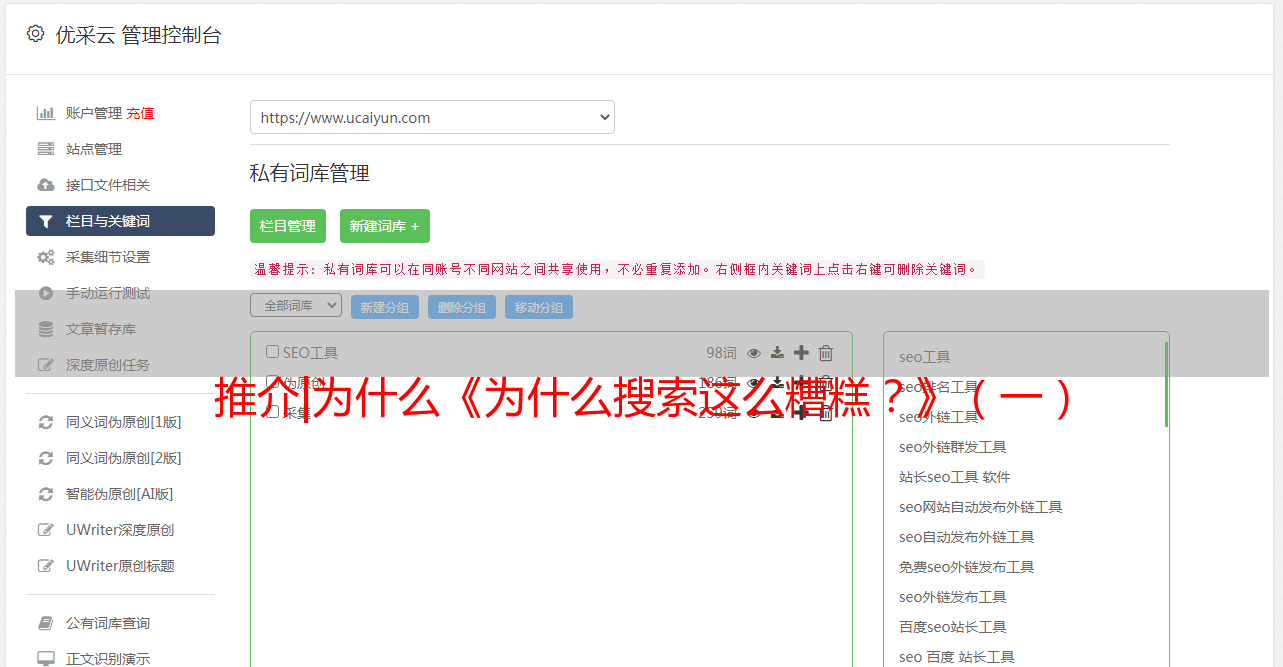Click the green 栏目管理 button

point(288,226)
